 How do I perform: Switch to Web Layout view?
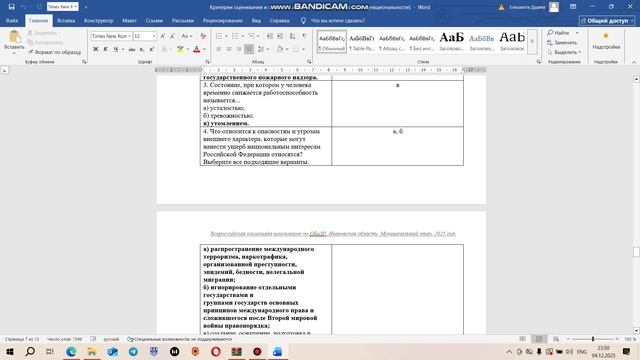[556, 339]
